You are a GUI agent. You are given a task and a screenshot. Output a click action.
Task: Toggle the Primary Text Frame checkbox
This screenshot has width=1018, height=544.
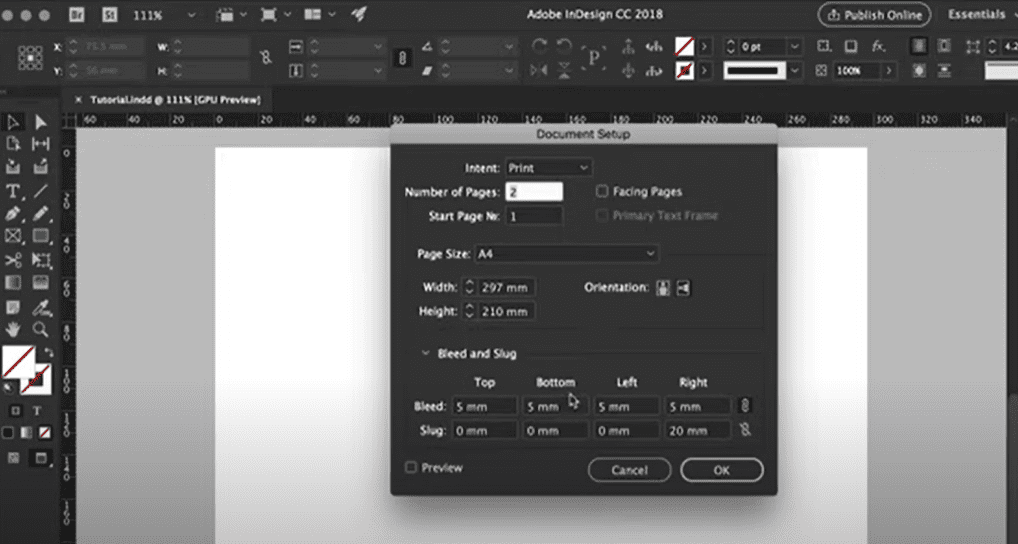tap(602, 216)
